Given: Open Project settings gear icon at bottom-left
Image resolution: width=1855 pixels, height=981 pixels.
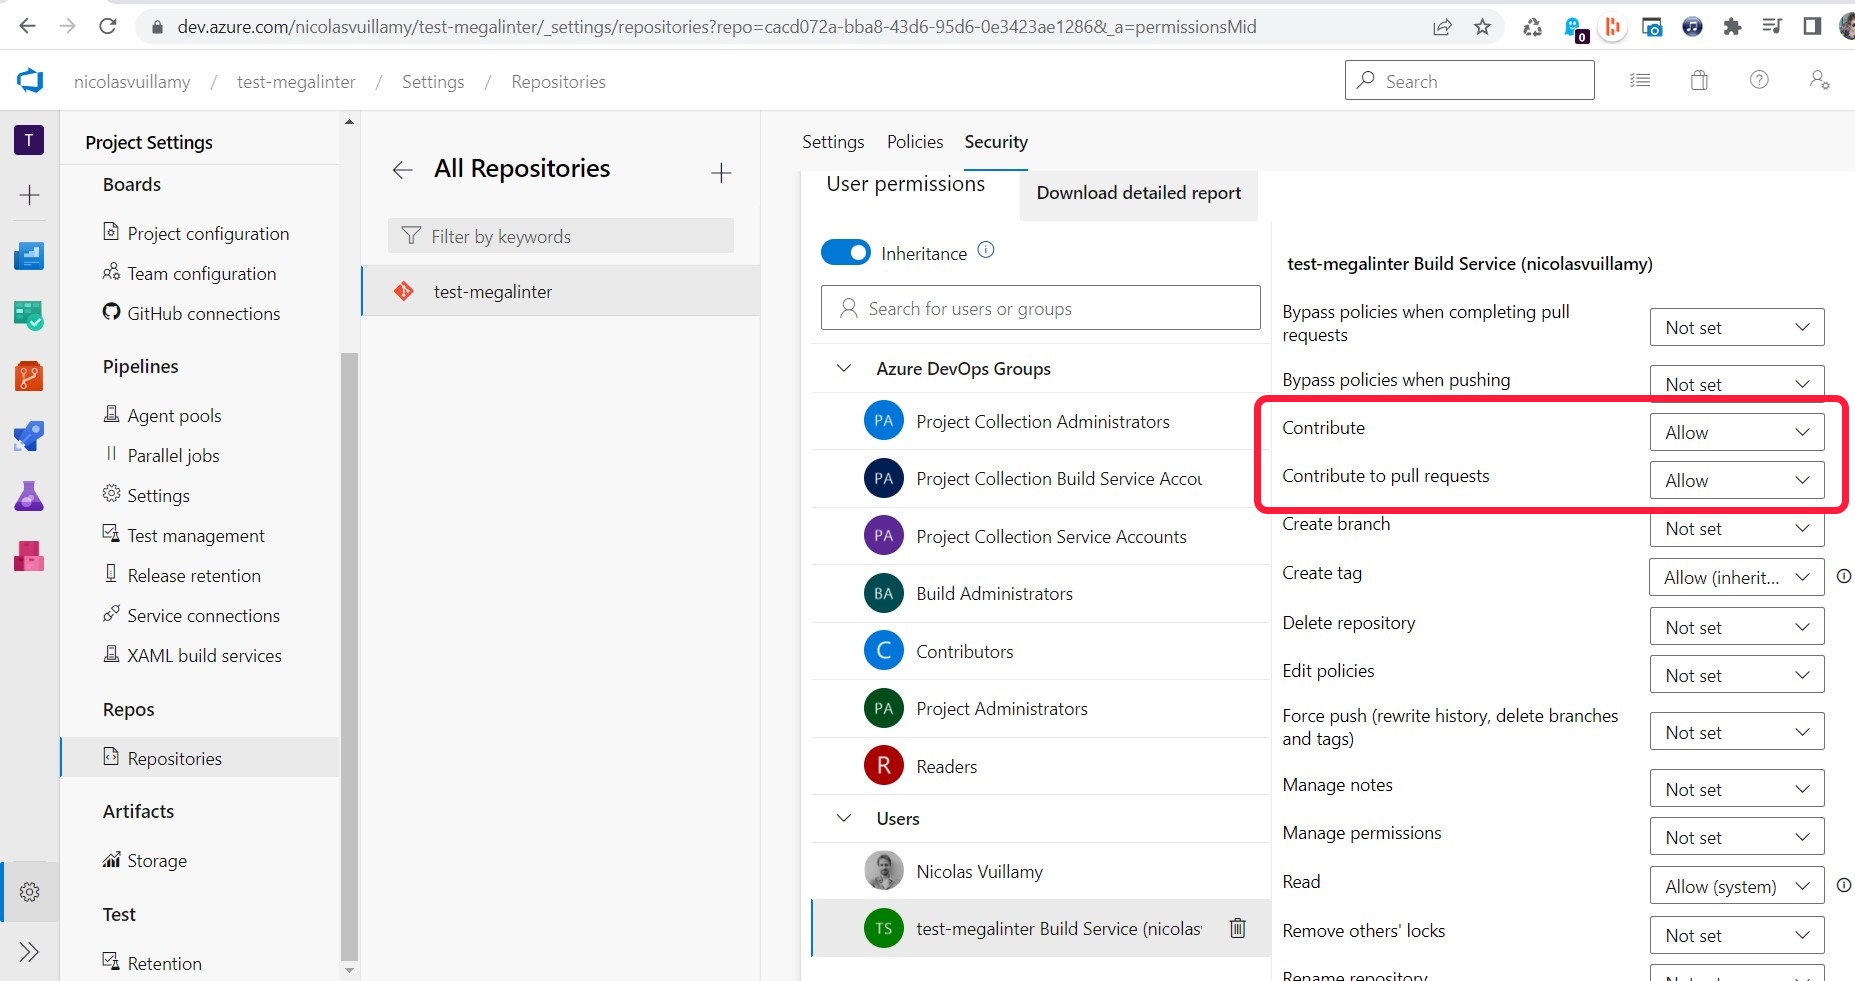Looking at the screenshot, I should (29, 892).
